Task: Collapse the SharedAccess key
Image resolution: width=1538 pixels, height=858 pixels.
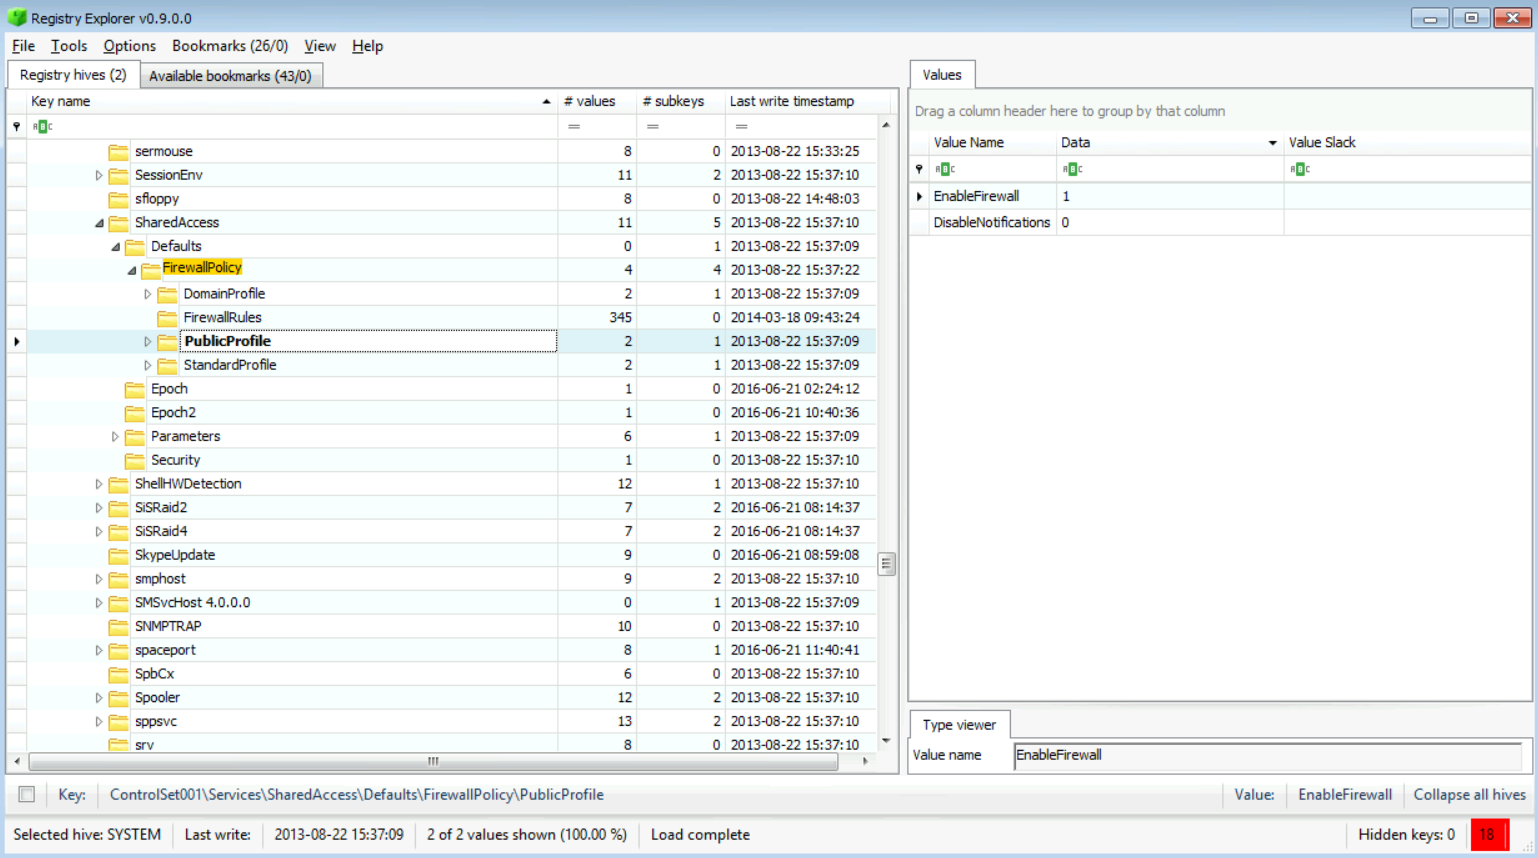Action: coord(99,223)
